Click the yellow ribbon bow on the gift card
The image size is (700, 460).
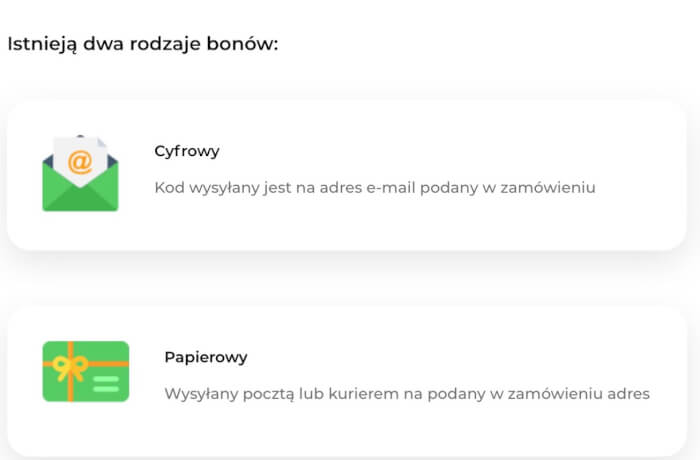[69, 369]
